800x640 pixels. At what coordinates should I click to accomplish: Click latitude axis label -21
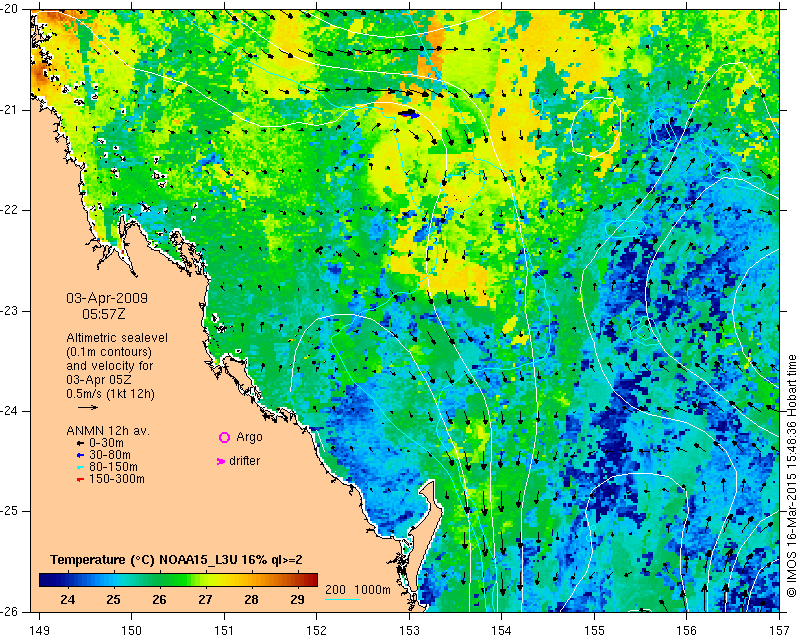pos(11,110)
